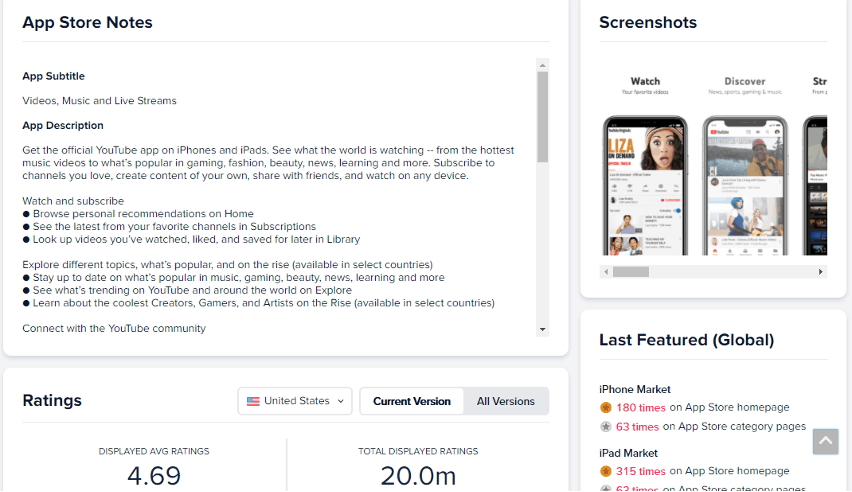Click description scrollbar down arrow

point(542,329)
